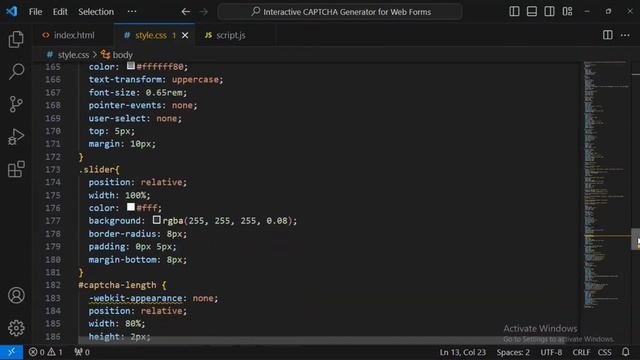Image resolution: width=640 pixels, height=360 pixels.
Task: Expand the hidden menus ellipsis
Action: [132, 11]
